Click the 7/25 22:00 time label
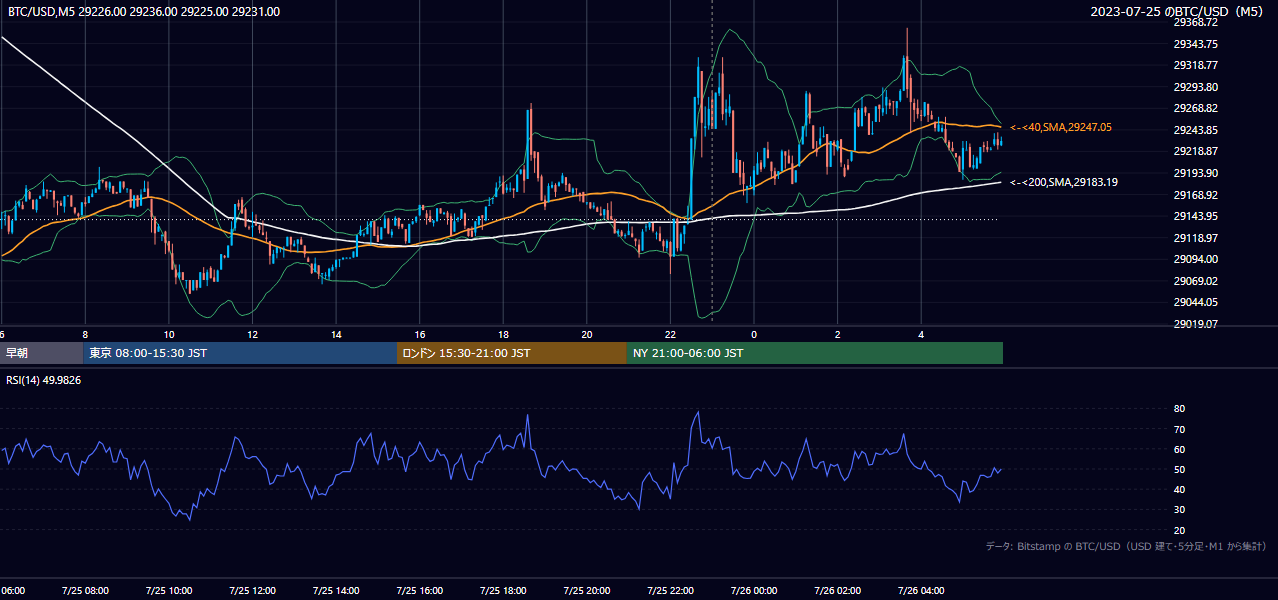Image resolution: width=1278 pixels, height=600 pixels. [670, 591]
